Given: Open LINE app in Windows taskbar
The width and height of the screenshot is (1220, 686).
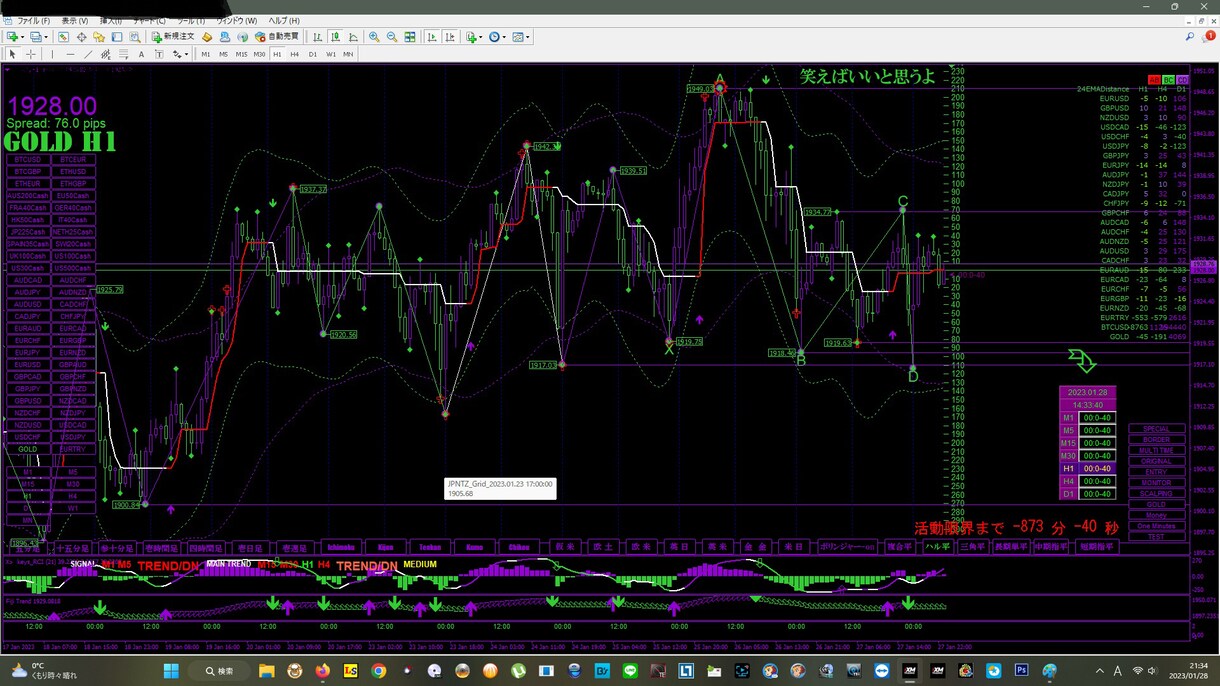Looking at the screenshot, I should [630, 670].
